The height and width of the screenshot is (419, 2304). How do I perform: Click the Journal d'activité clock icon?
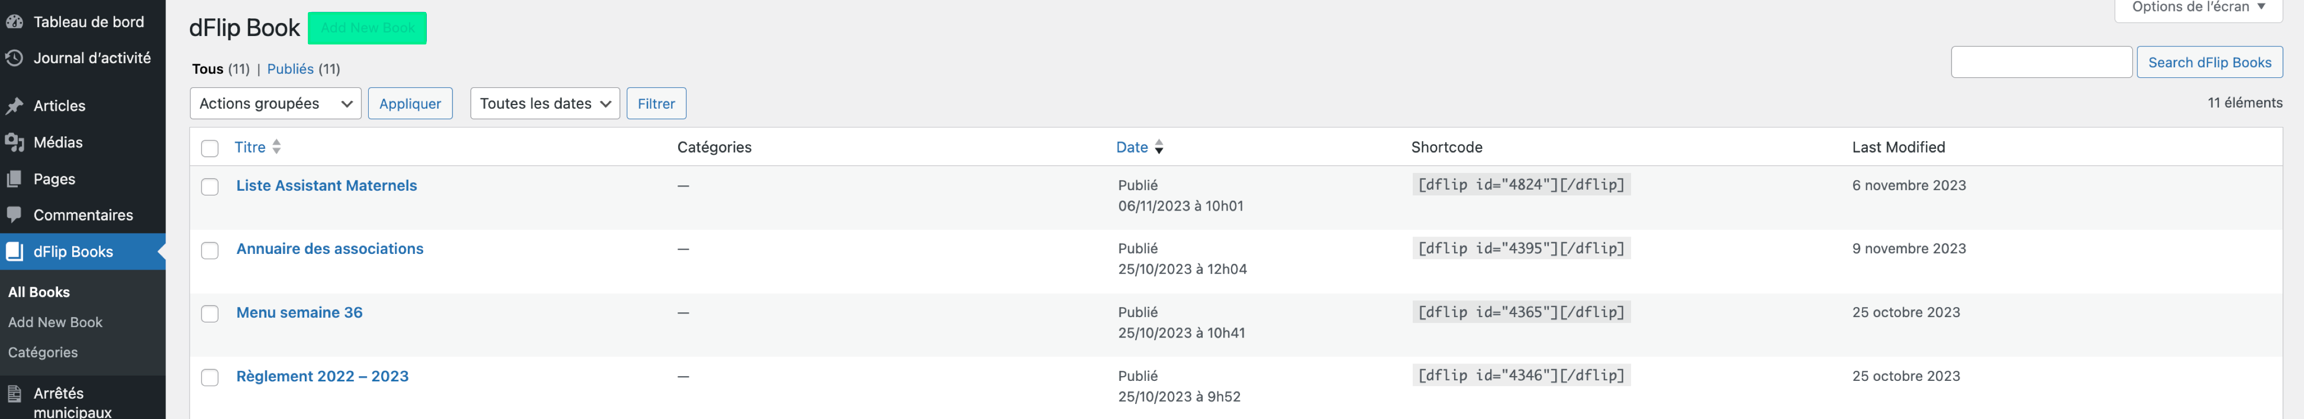coord(15,58)
